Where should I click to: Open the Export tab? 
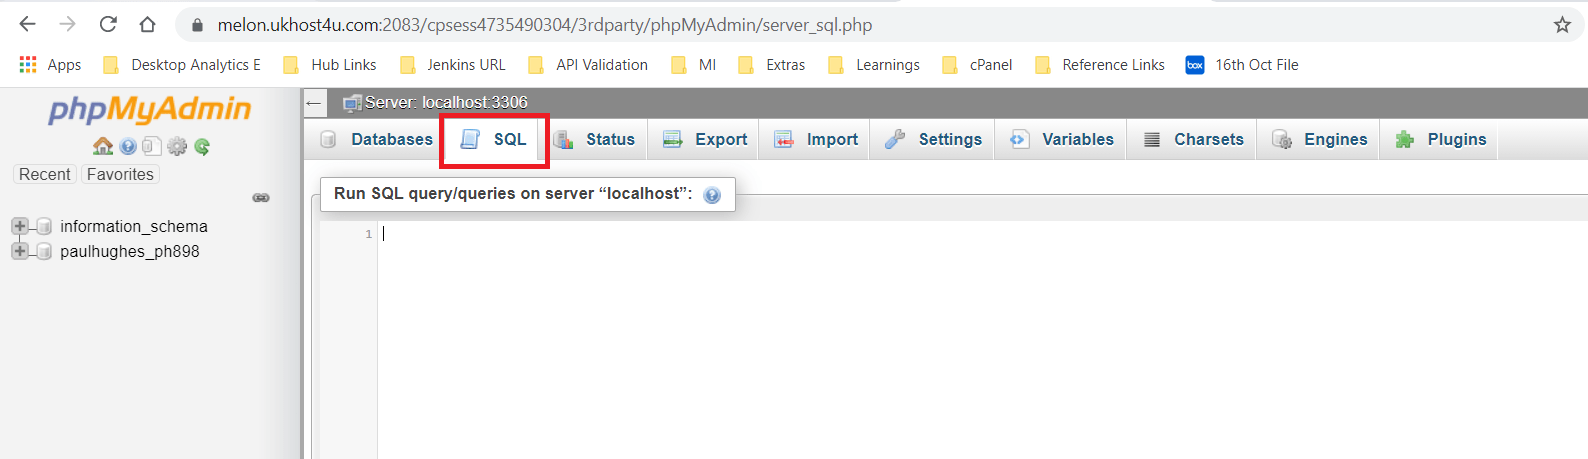point(705,140)
